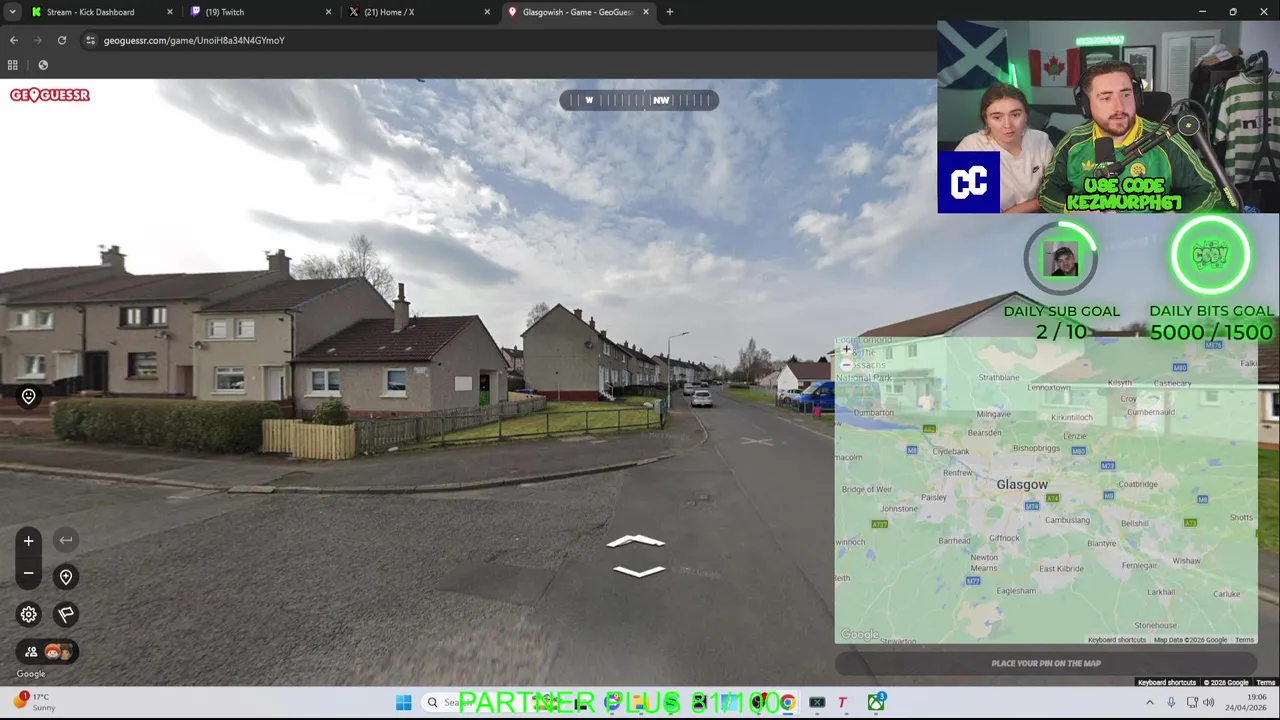Close the Kick Dashboard tab

(x=169, y=12)
